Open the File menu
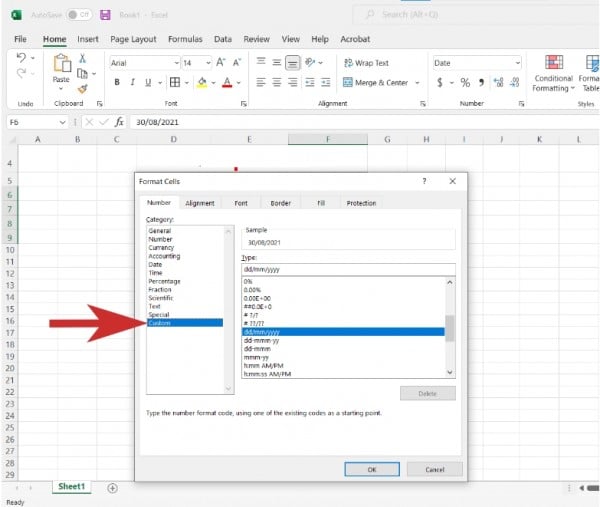The height and width of the screenshot is (507, 600). tap(20, 39)
